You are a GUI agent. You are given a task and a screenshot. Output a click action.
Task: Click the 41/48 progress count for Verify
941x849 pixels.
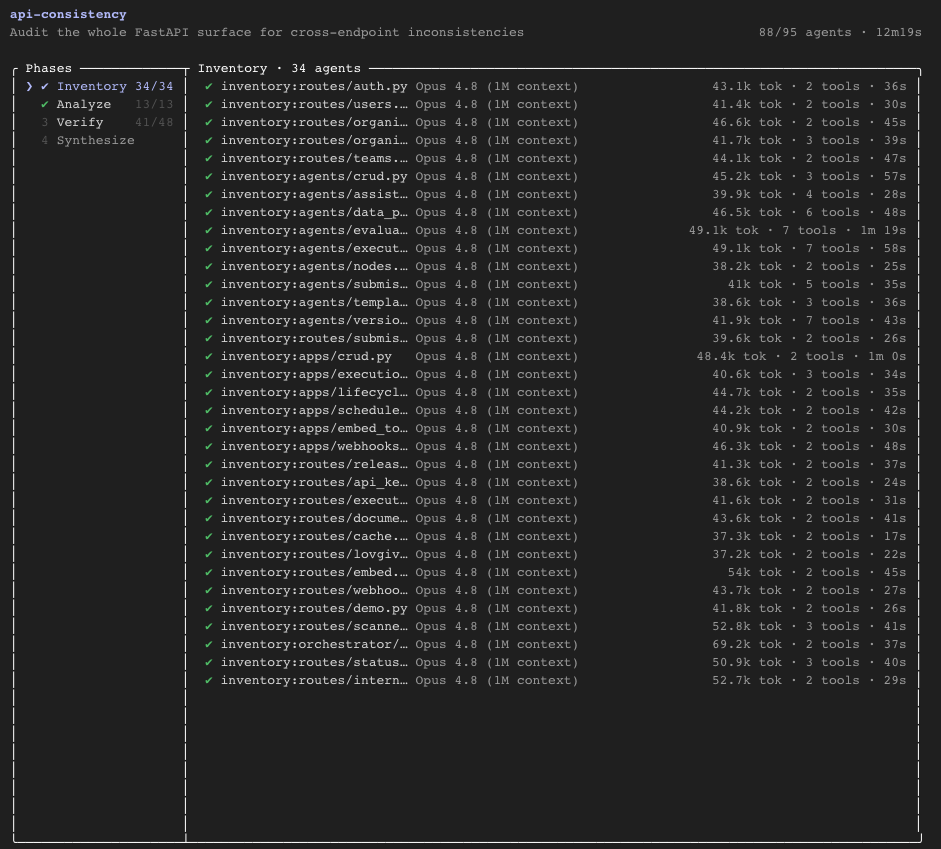point(154,122)
